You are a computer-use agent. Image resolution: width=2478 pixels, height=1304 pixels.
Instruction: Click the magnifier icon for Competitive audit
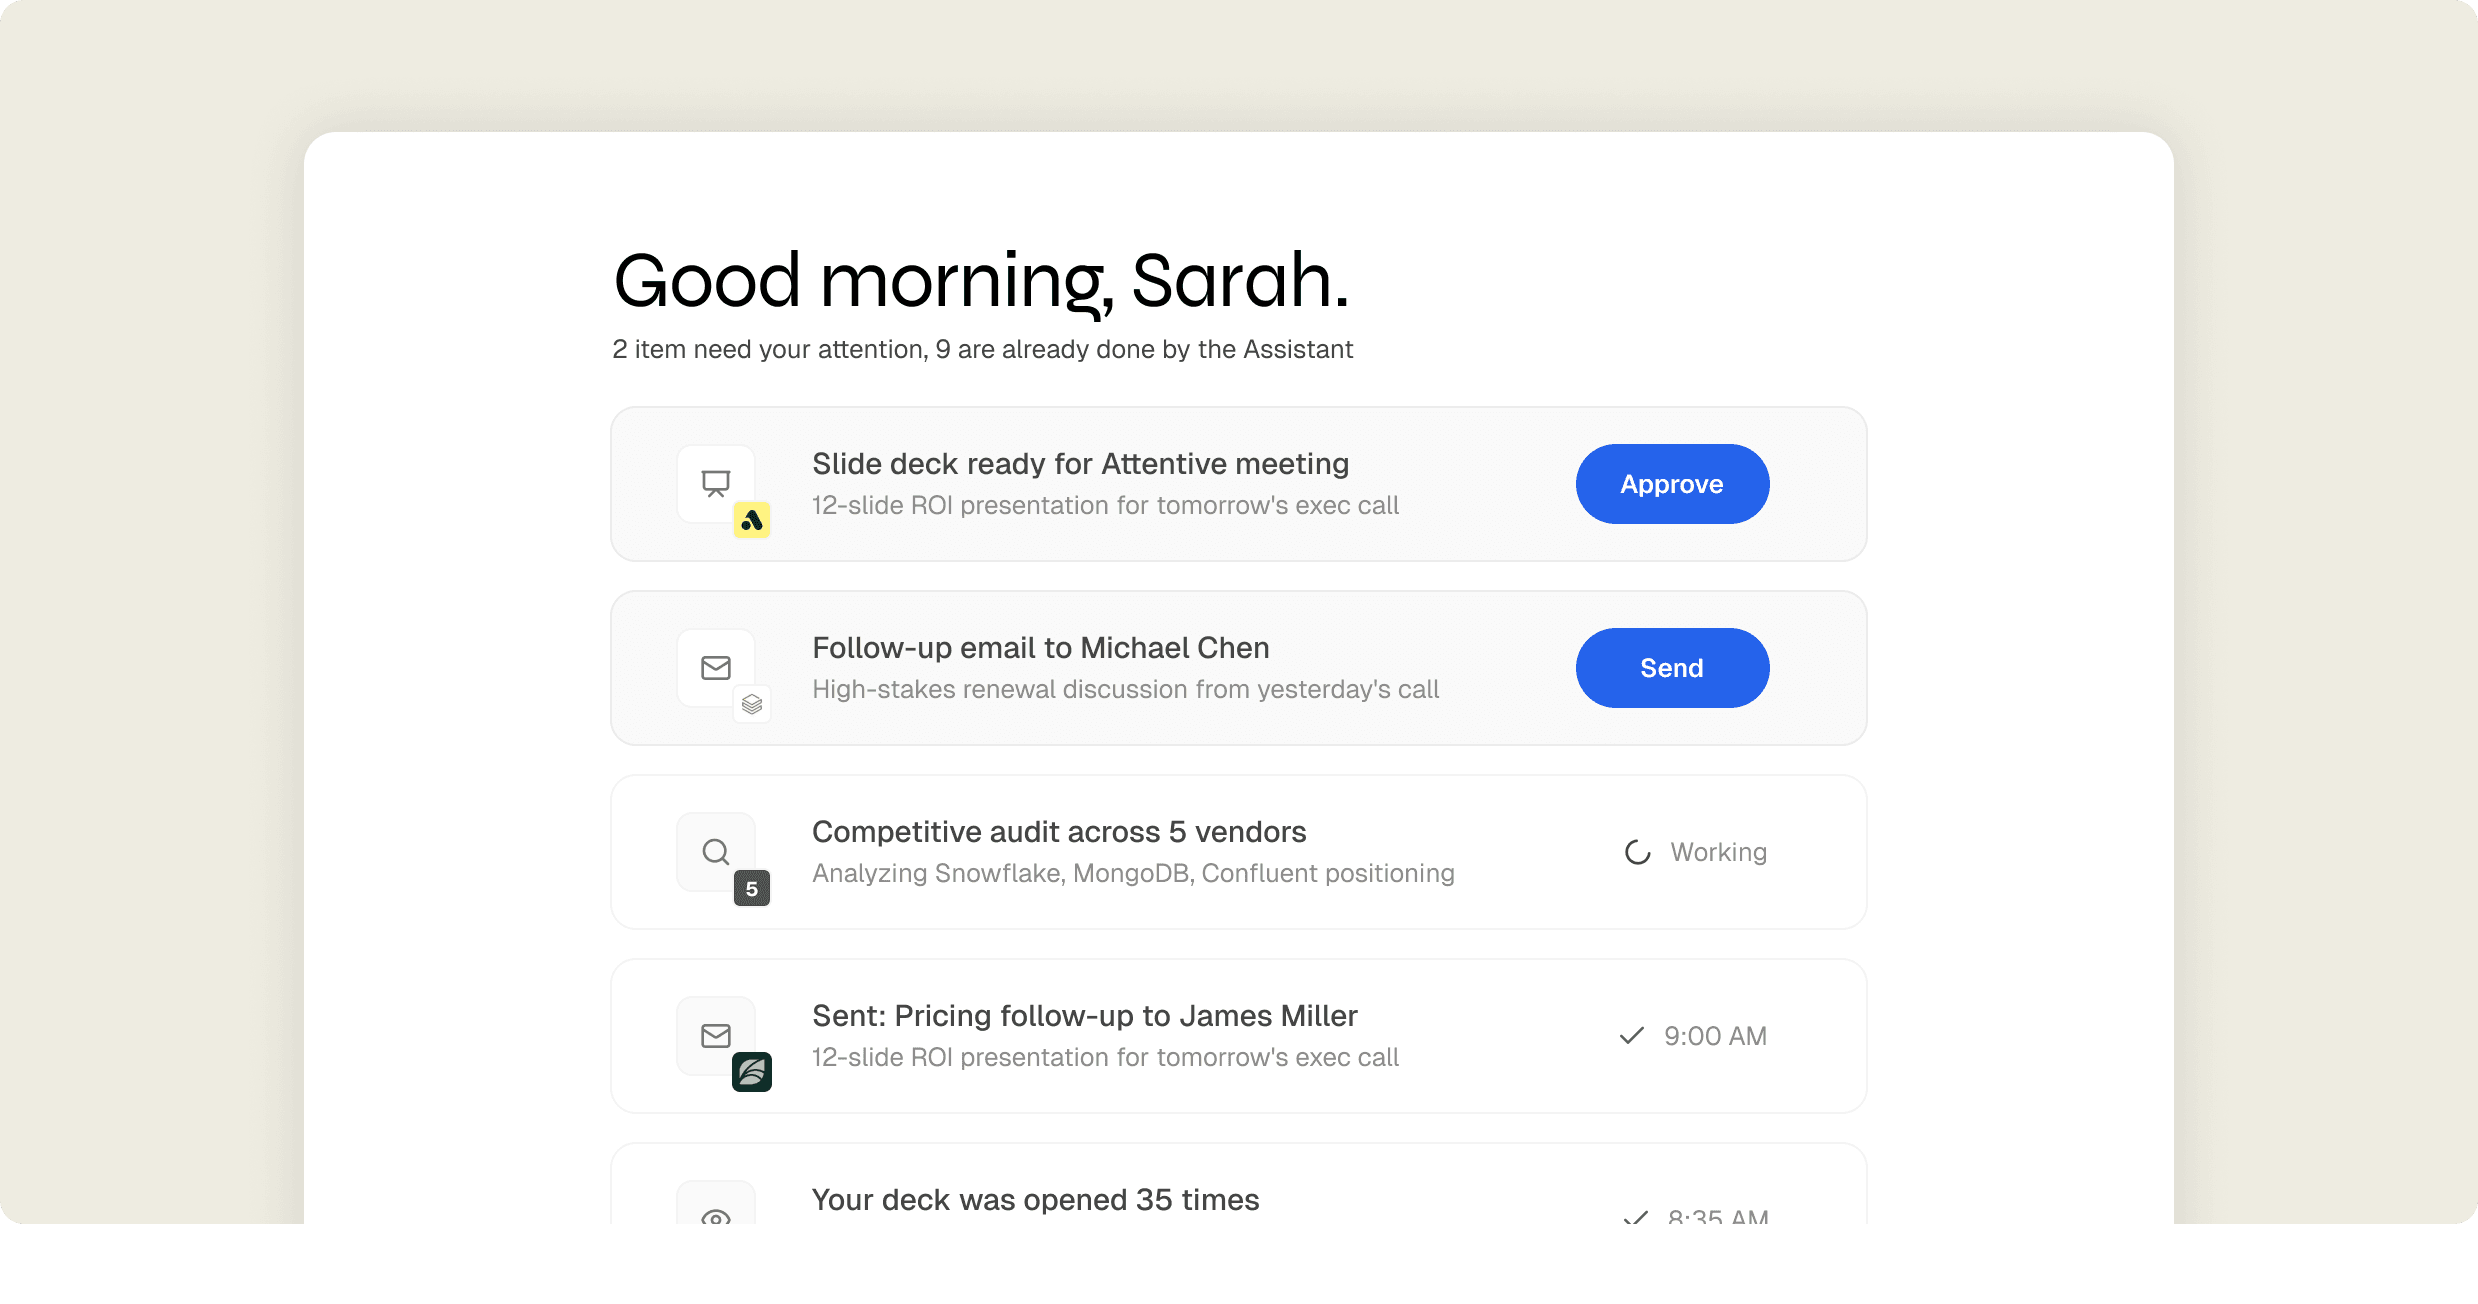click(x=716, y=851)
